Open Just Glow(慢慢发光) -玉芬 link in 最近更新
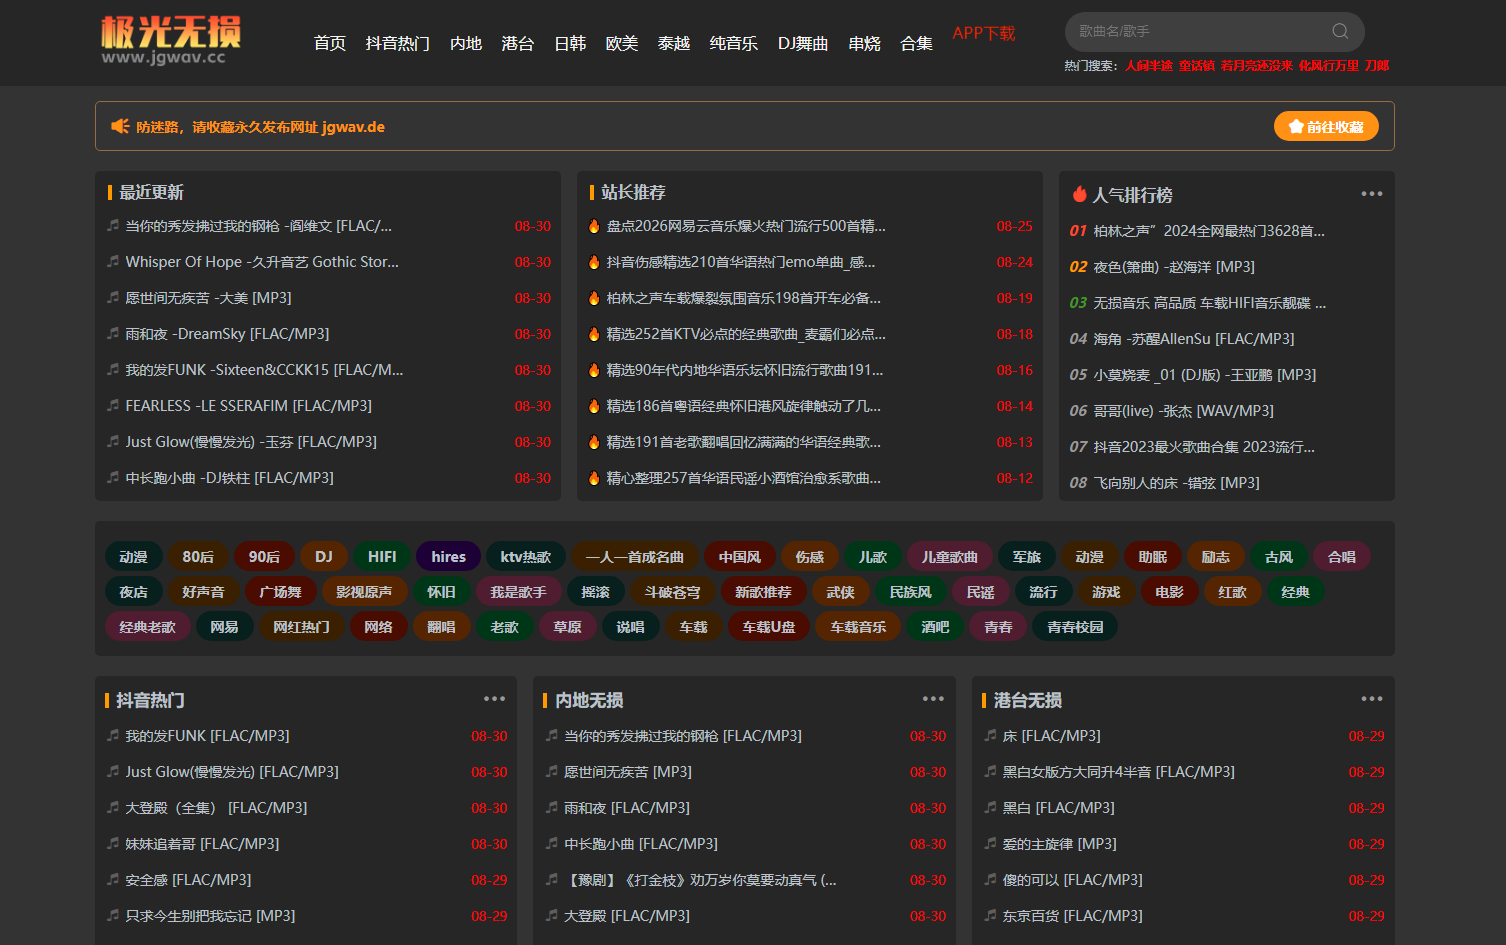Viewport: 1506px width, 945px height. coord(251,442)
